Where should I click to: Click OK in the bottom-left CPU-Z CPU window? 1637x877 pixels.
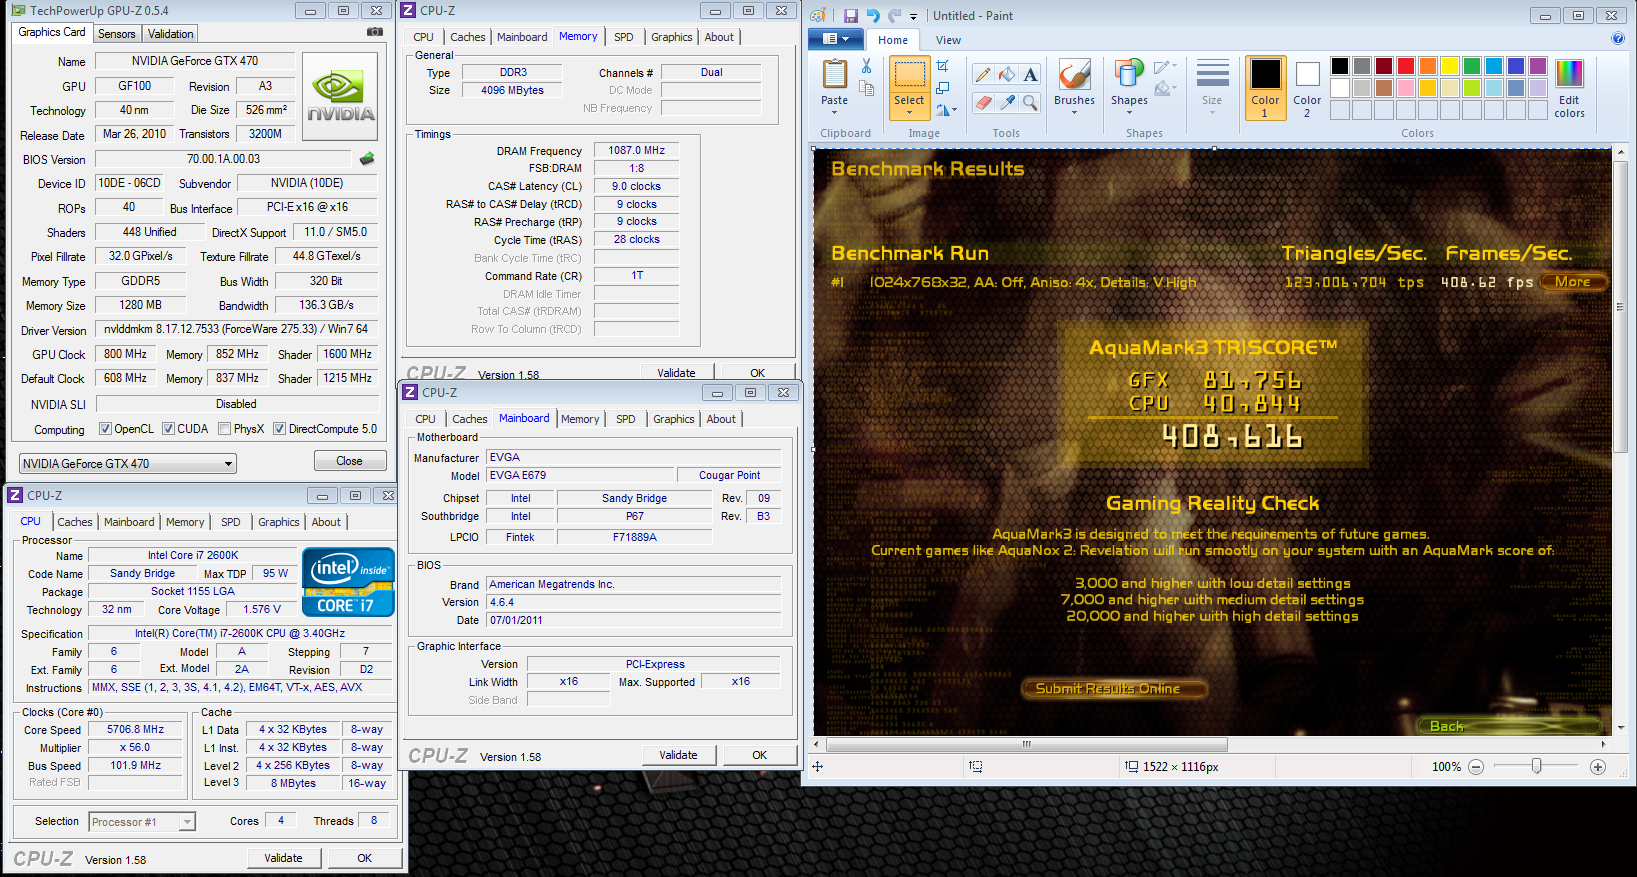tap(365, 858)
